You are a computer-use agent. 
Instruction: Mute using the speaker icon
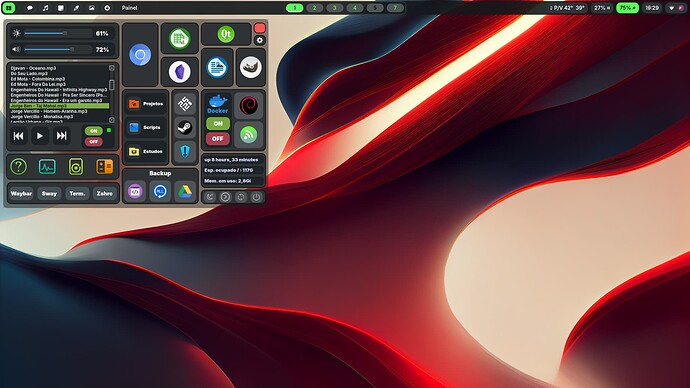pos(16,49)
